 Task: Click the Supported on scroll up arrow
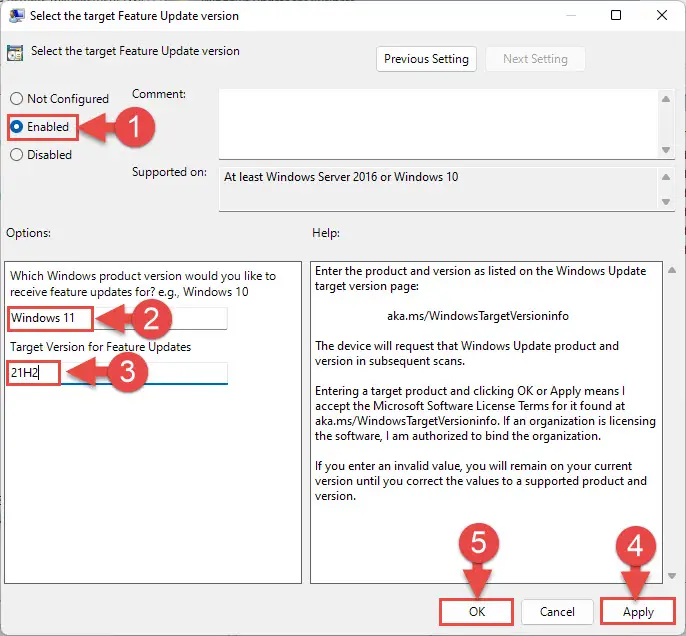(666, 176)
